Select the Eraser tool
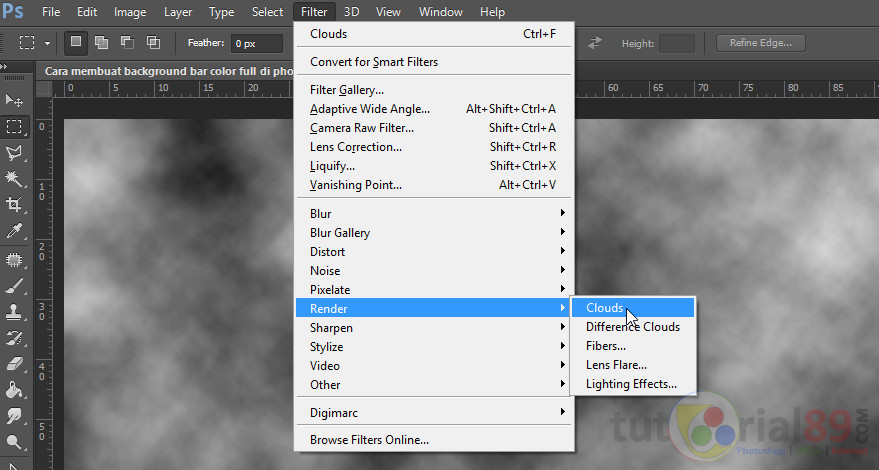 coord(14,364)
